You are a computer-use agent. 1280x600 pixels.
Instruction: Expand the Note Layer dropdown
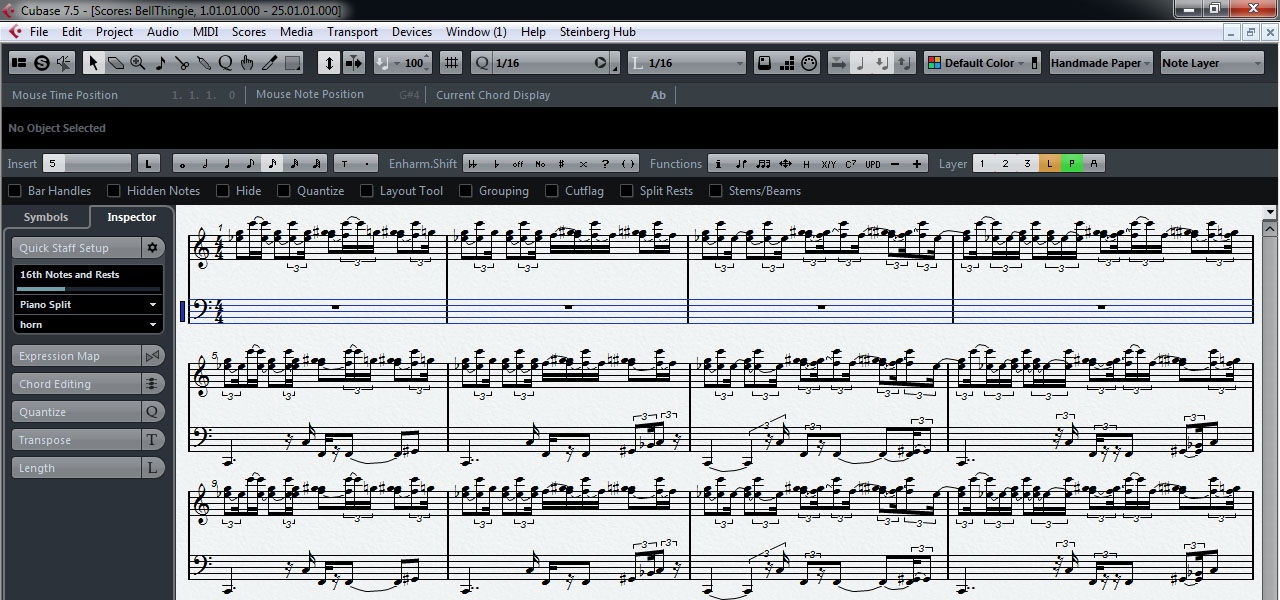pyautogui.click(x=1212, y=63)
